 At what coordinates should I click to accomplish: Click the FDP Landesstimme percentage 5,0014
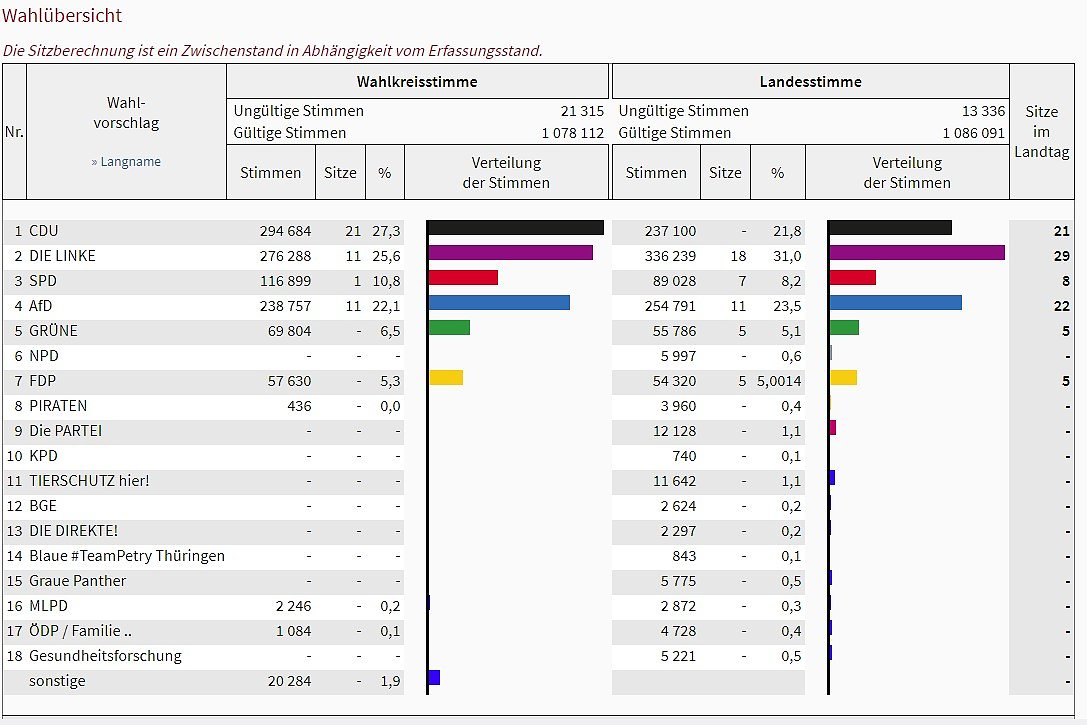[778, 381]
